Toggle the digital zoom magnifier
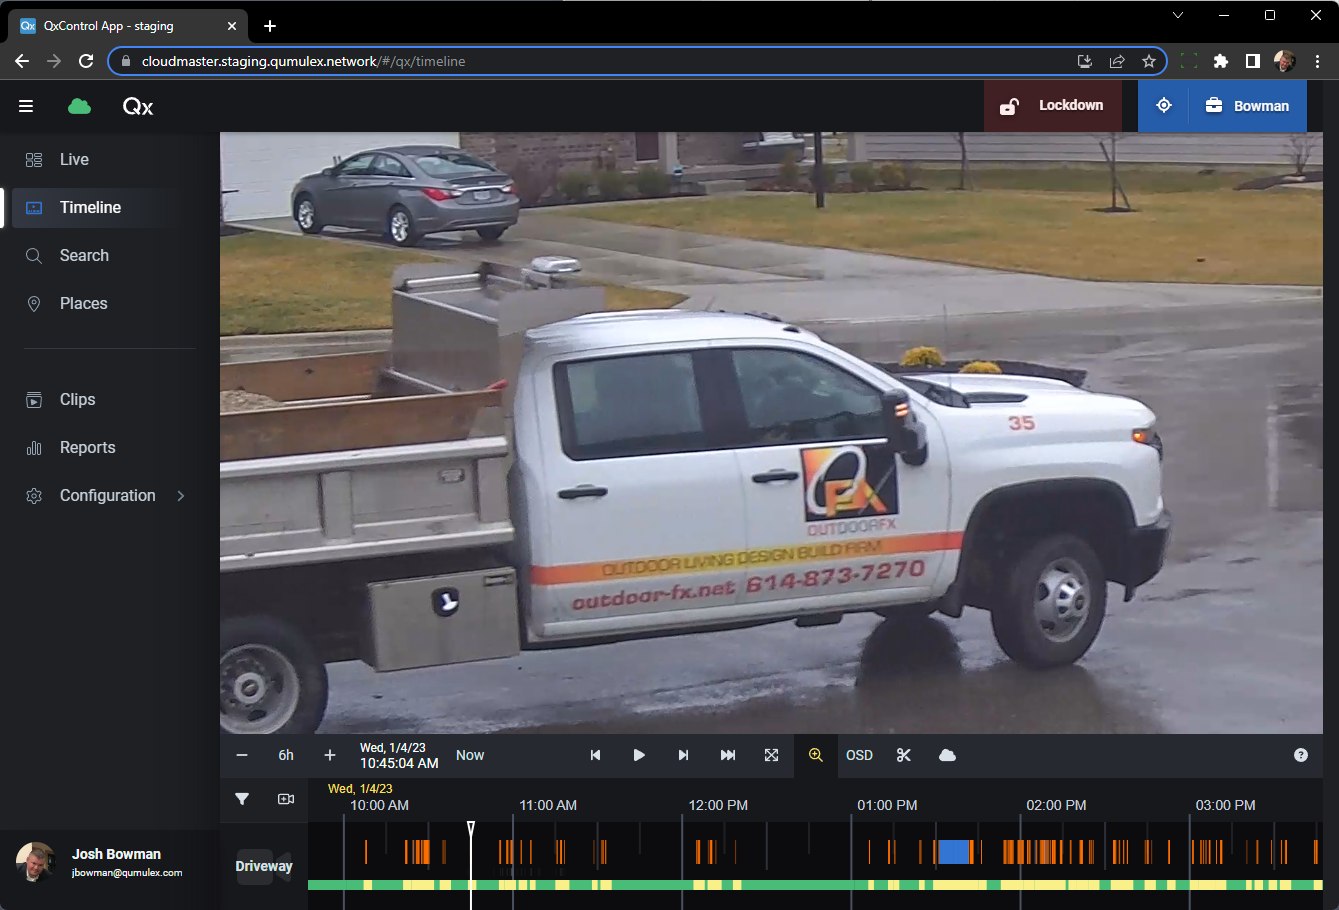 [x=816, y=755]
